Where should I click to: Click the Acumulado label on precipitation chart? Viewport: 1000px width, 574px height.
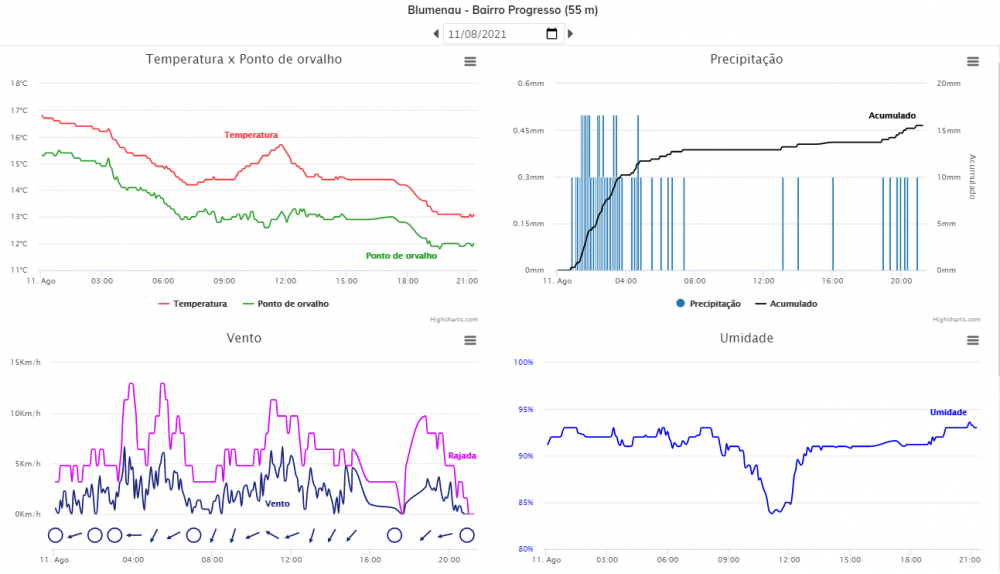click(891, 116)
